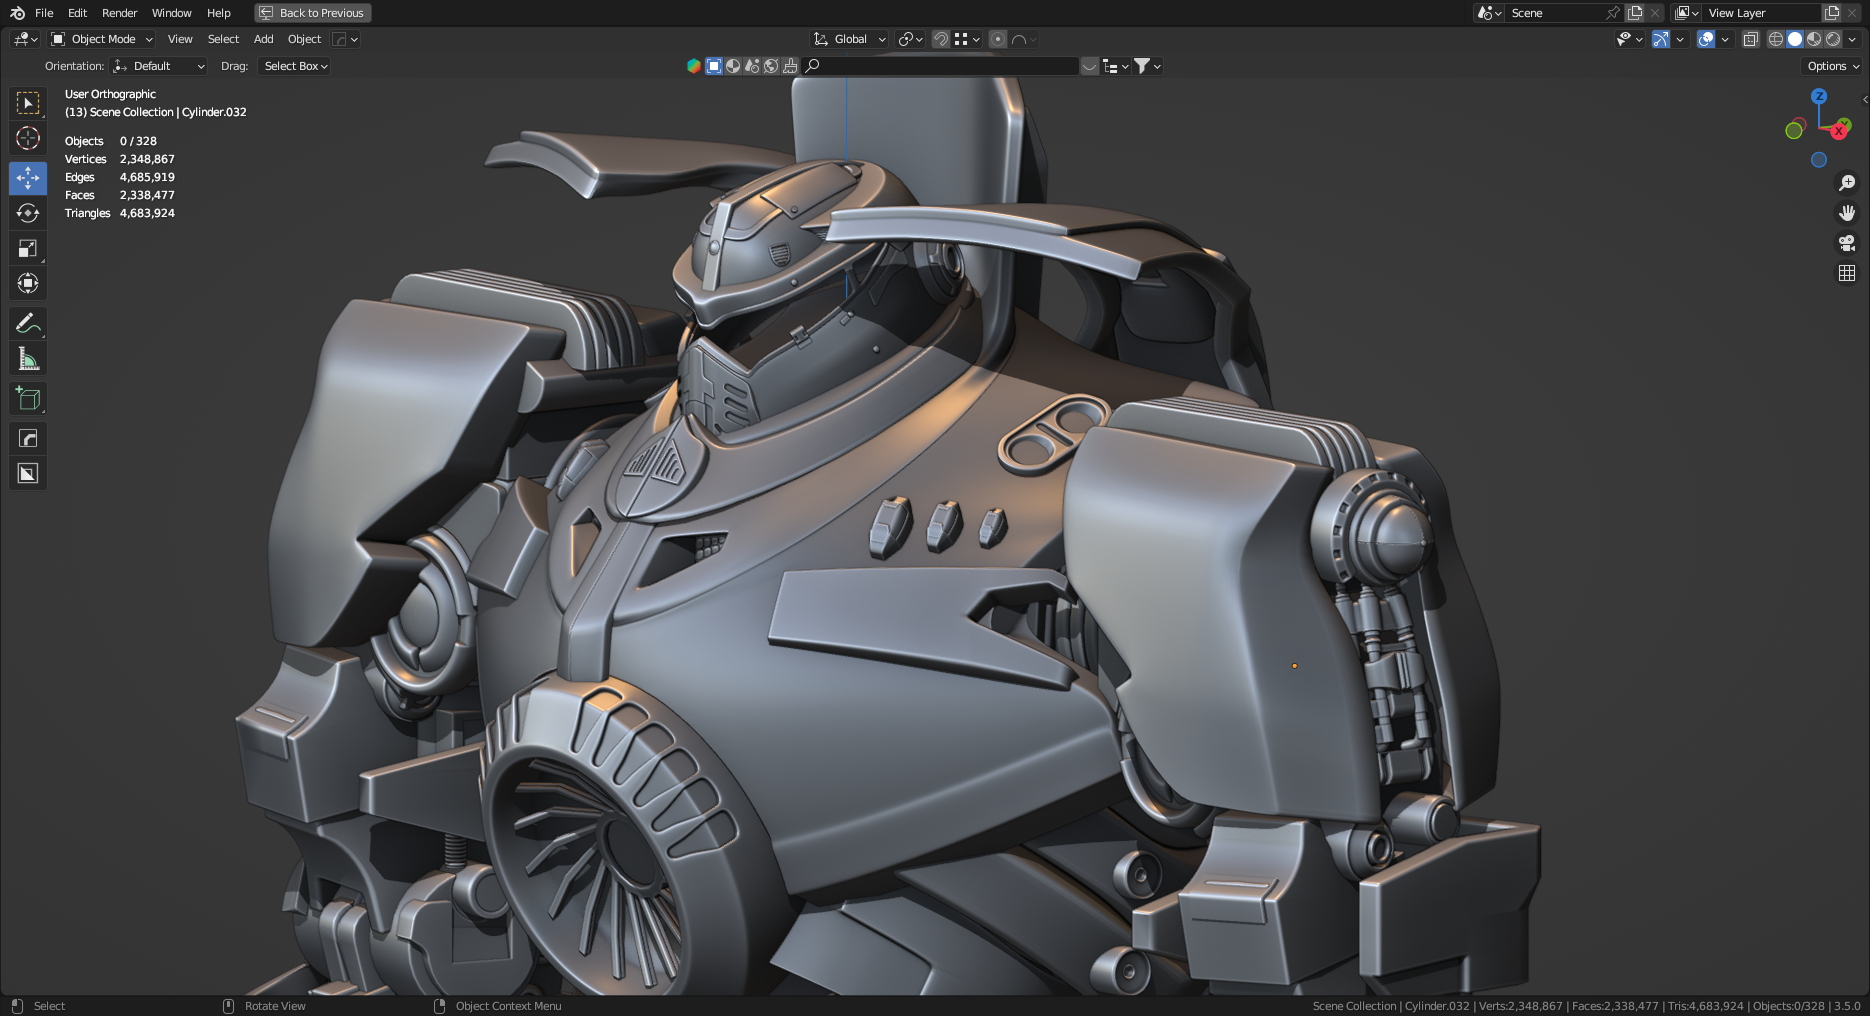Click the red X axis gizmo
1870x1016 pixels.
1838,131
